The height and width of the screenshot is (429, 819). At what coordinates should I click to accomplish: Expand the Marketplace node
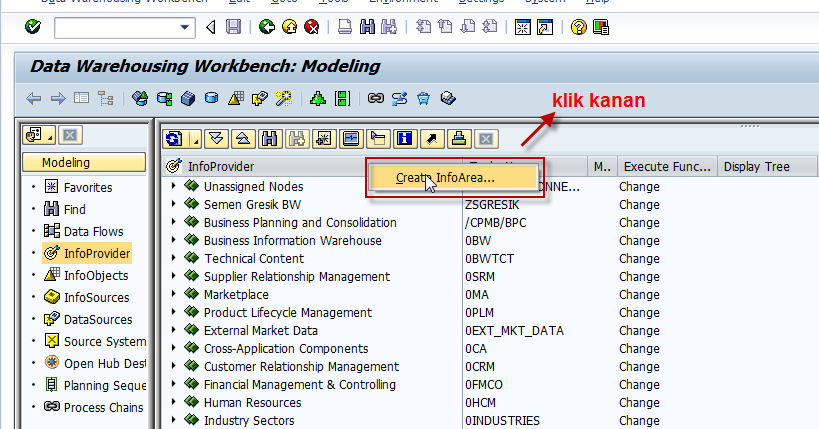(x=173, y=294)
